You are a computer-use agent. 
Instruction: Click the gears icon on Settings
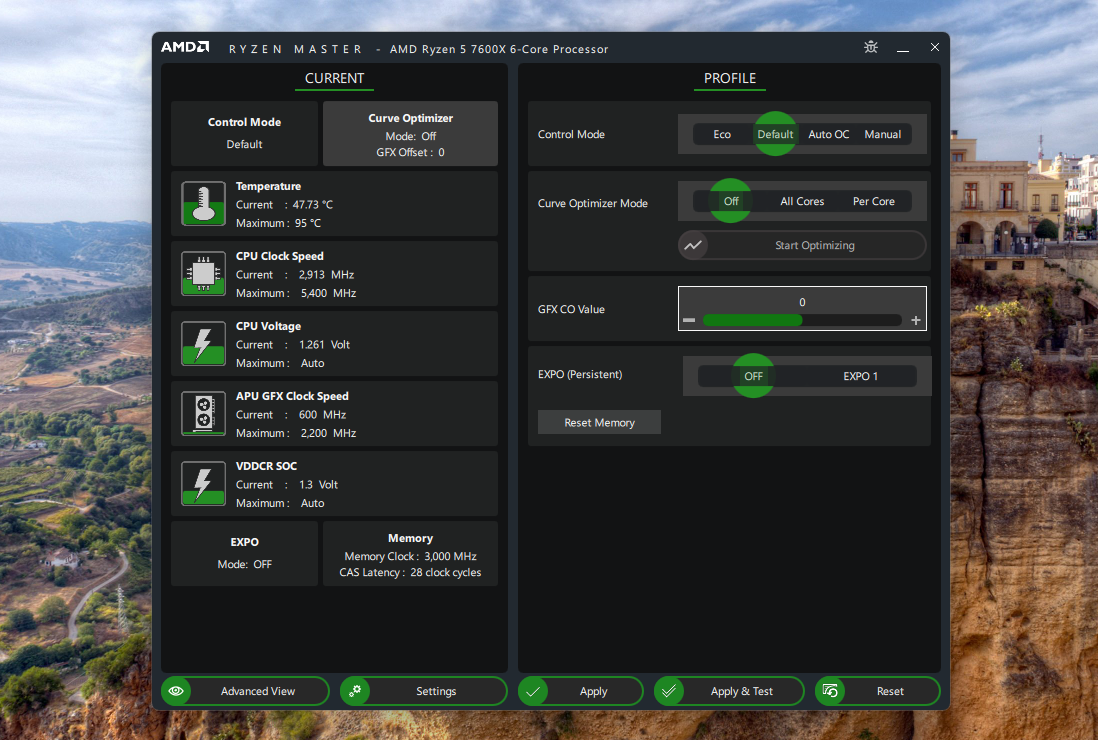(355, 691)
